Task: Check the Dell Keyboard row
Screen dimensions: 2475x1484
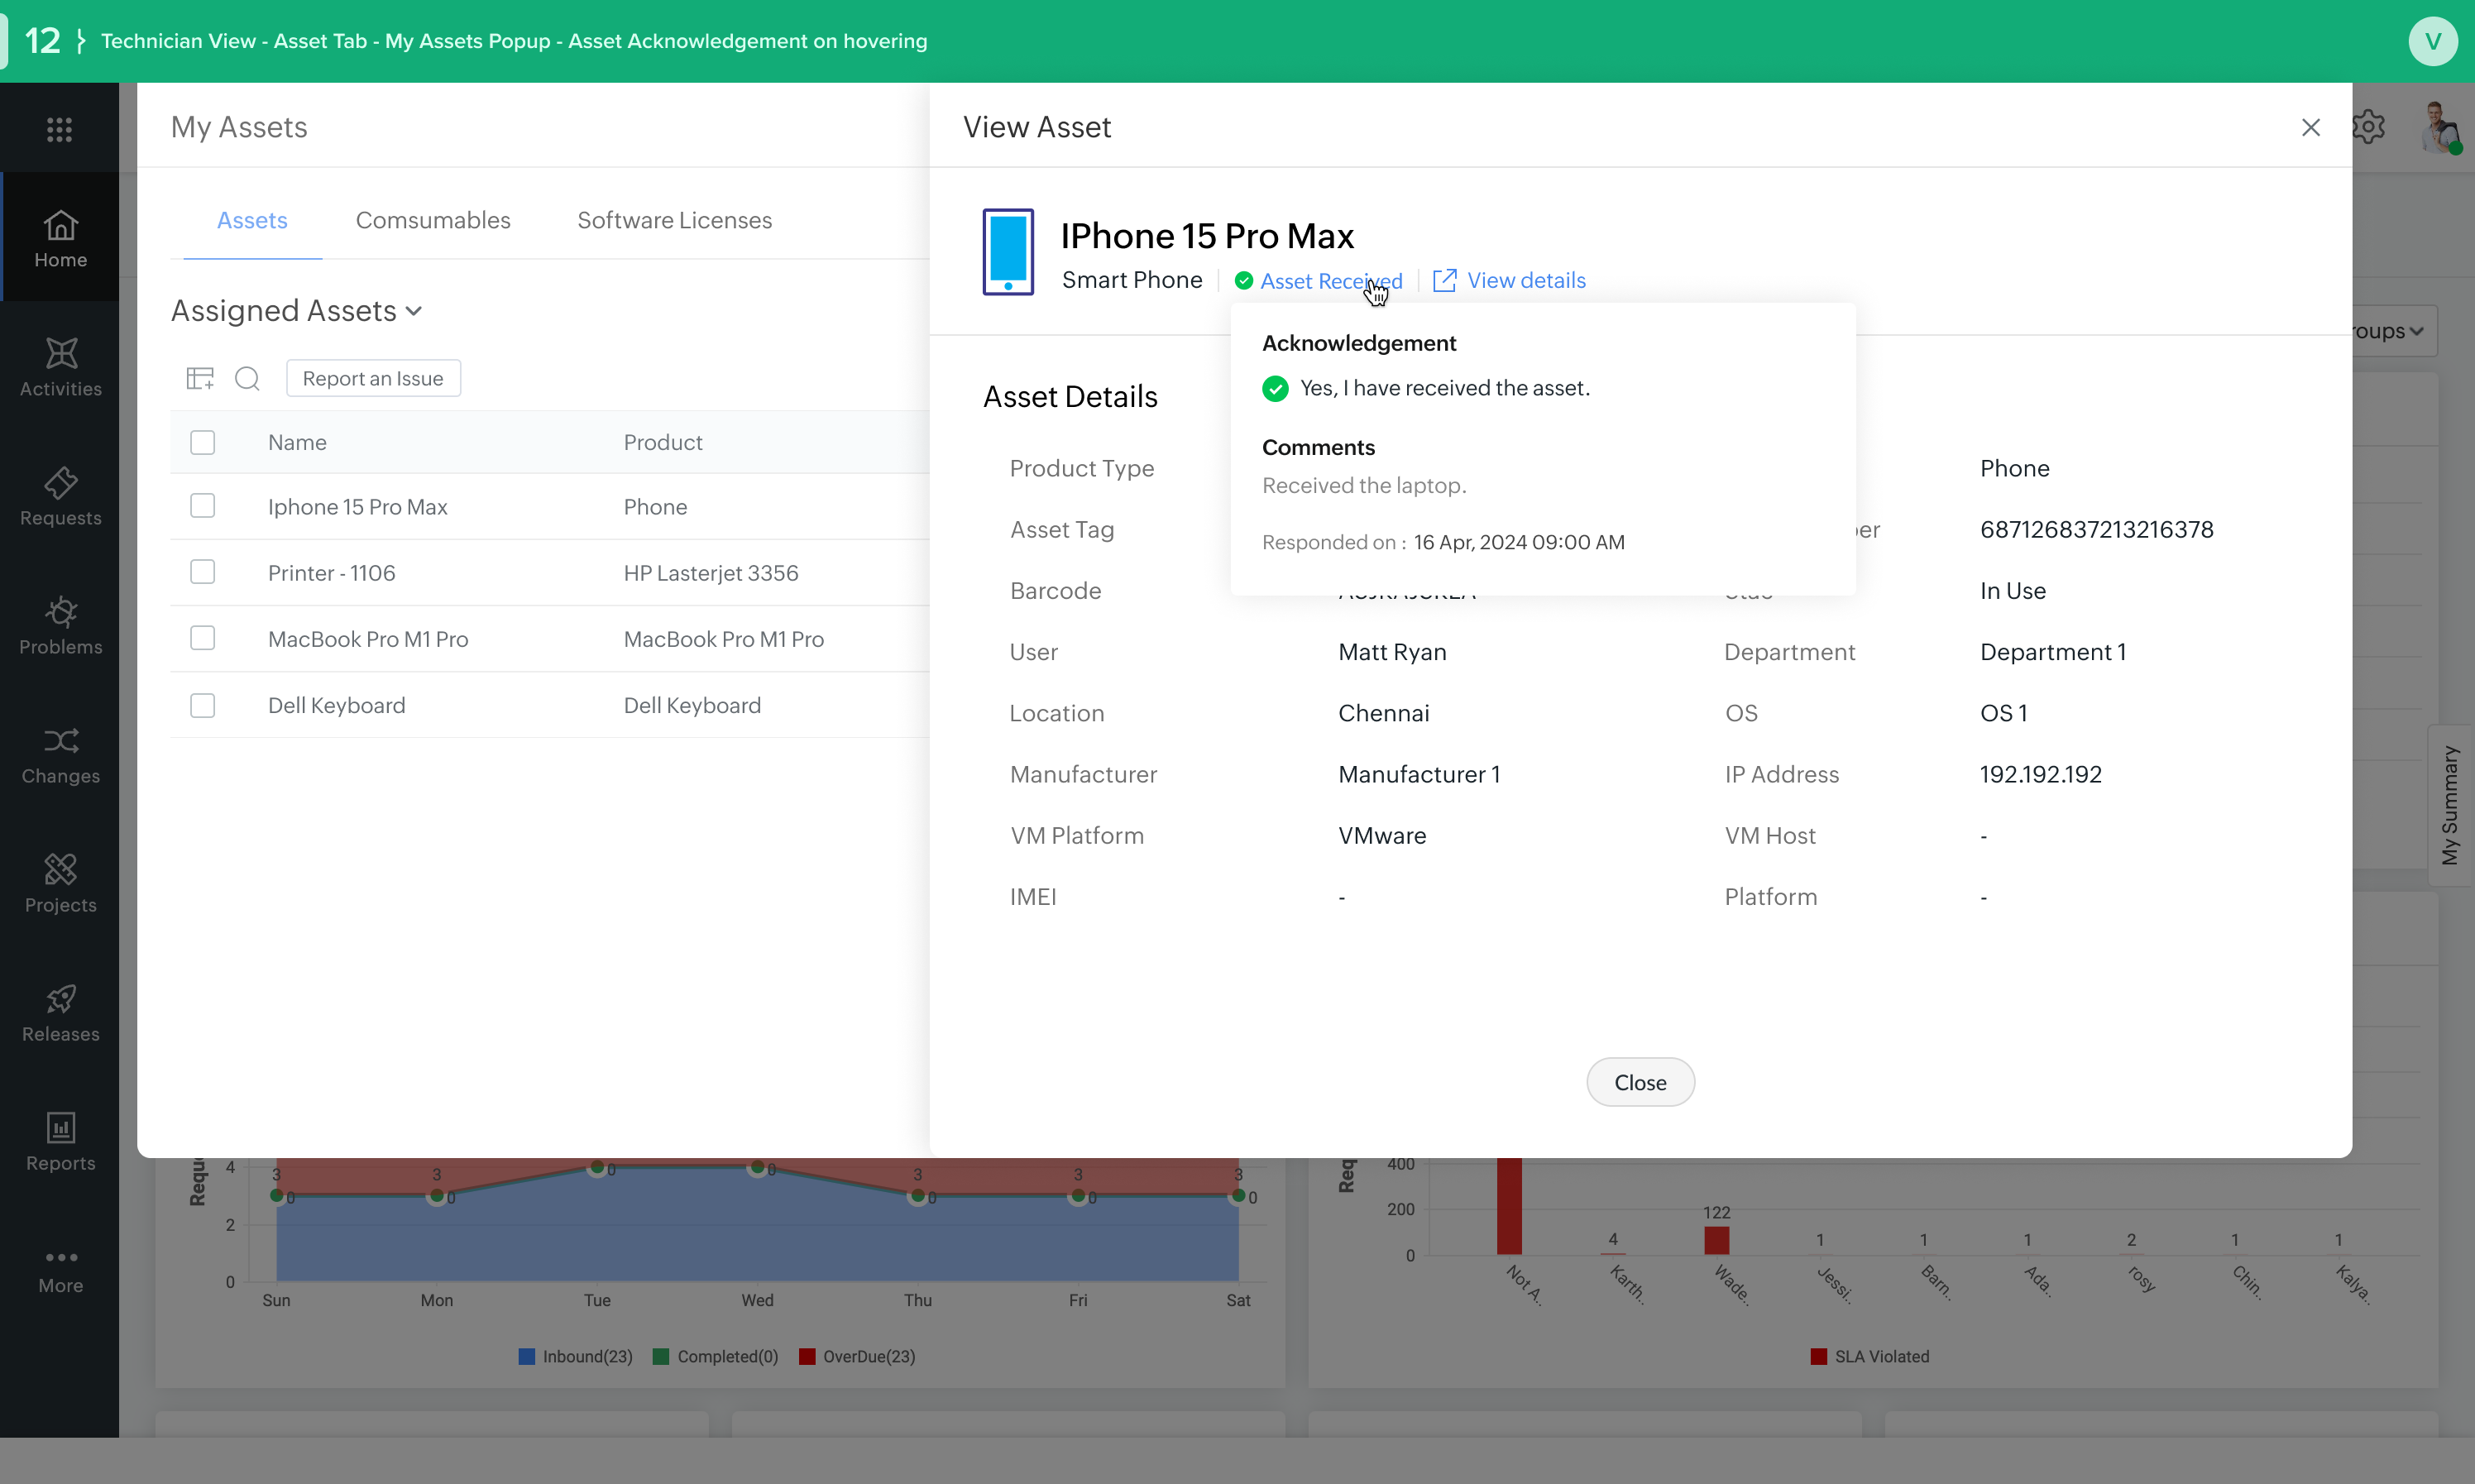Action: (202, 705)
